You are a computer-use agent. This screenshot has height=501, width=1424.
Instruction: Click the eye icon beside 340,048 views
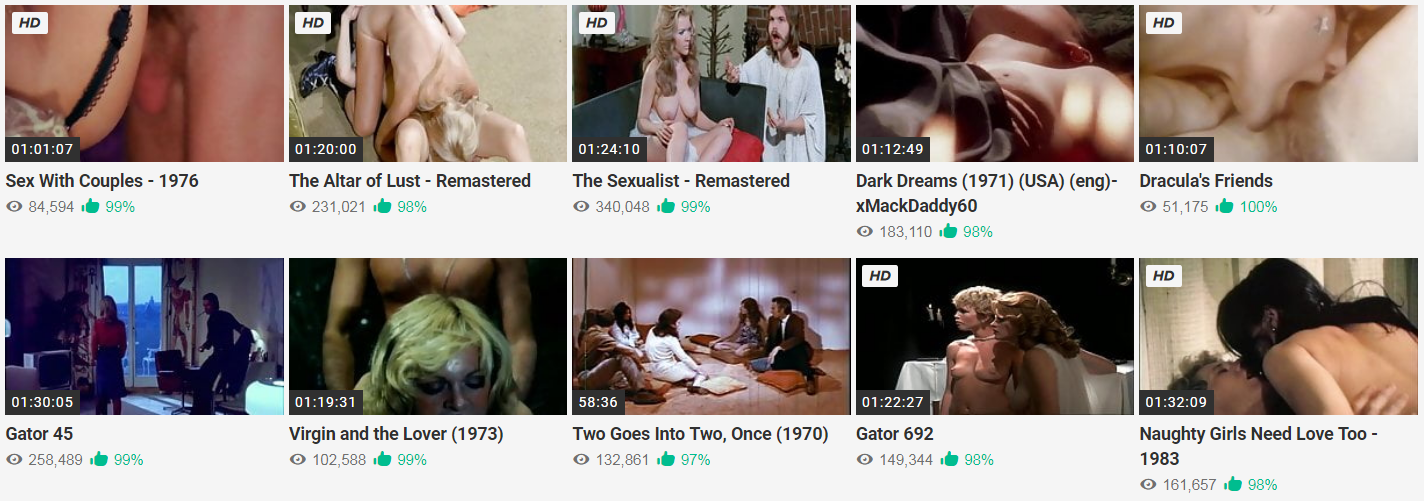(x=581, y=207)
